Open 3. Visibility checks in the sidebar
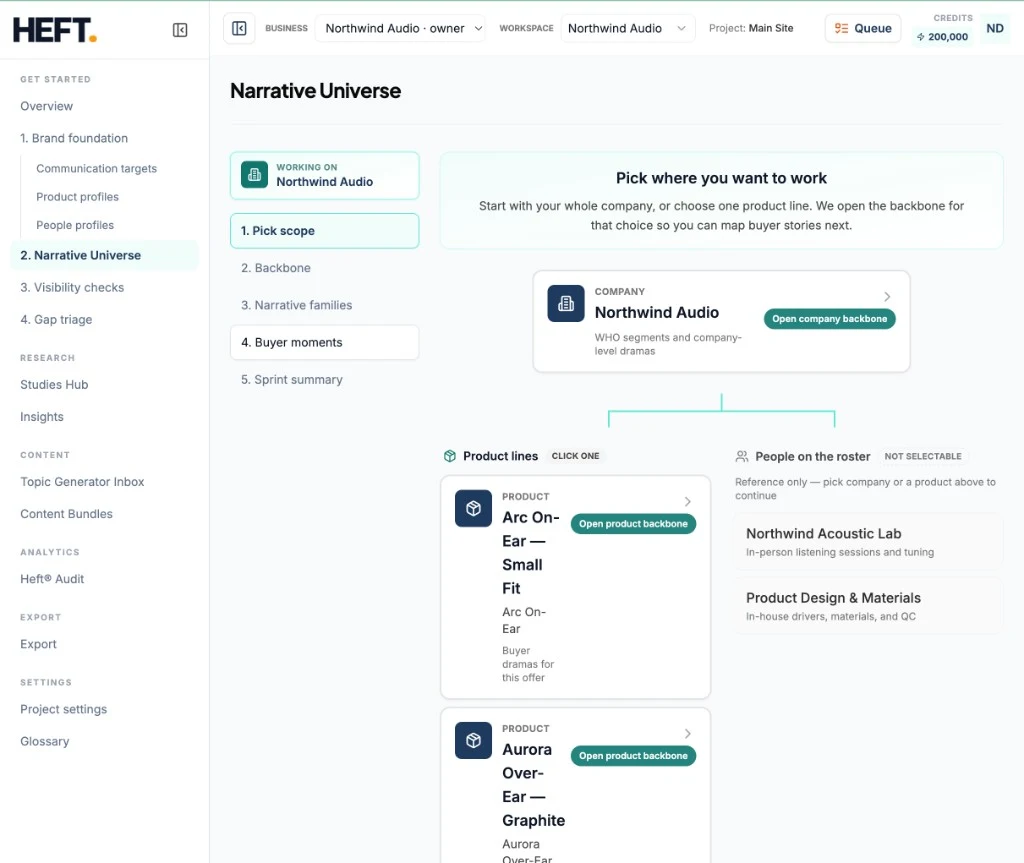Screen dimensions: 1024x863 click(72, 287)
